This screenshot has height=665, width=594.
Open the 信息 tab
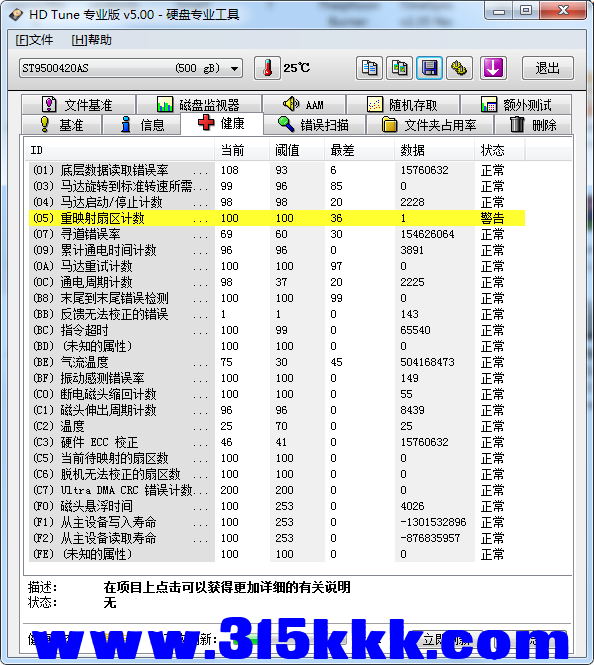tap(142, 125)
